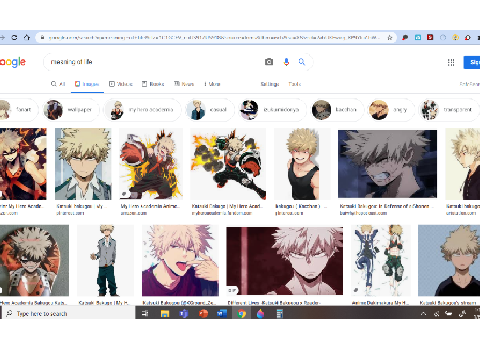480x360 pixels.
Task: Select the izuku midoriya chip
Action: 273,110
